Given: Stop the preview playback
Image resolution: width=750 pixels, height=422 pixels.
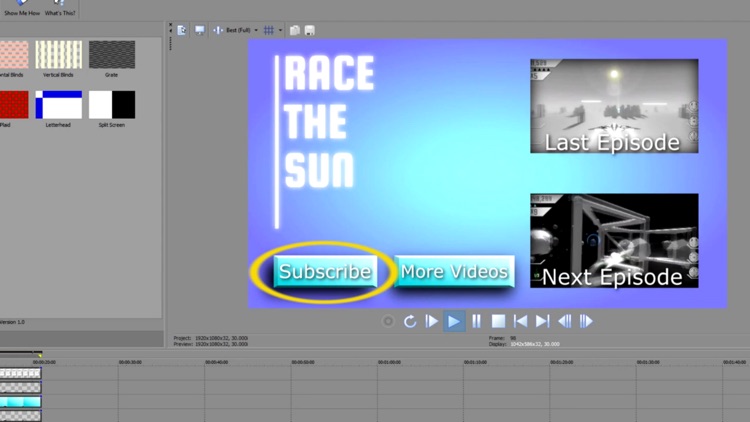Looking at the screenshot, I should pyautogui.click(x=498, y=321).
